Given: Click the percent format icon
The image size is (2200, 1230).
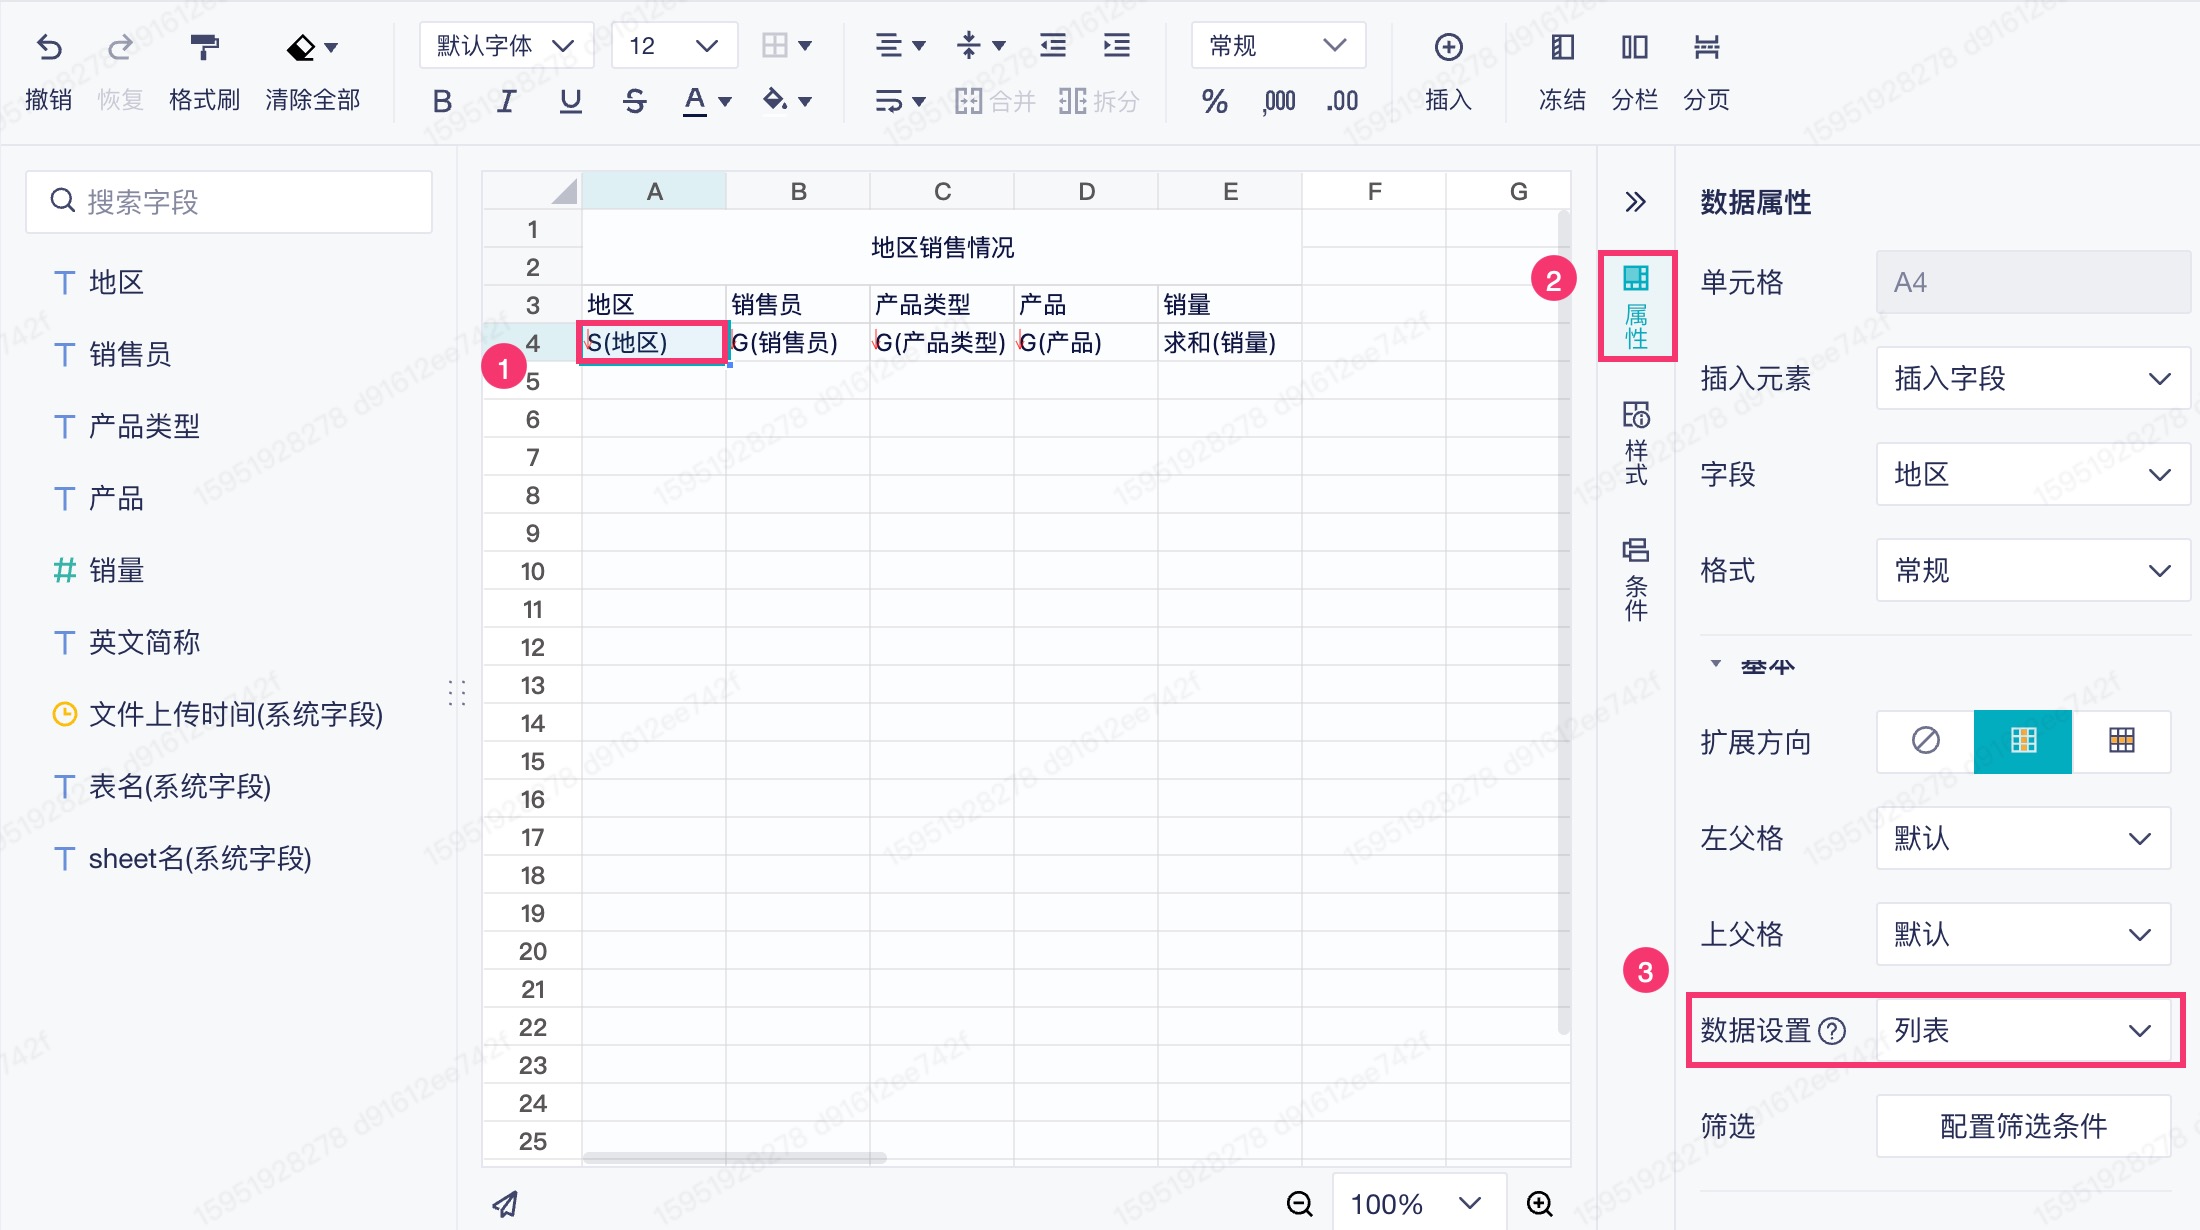Looking at the screenshot, I should [x=1214, y=101].
